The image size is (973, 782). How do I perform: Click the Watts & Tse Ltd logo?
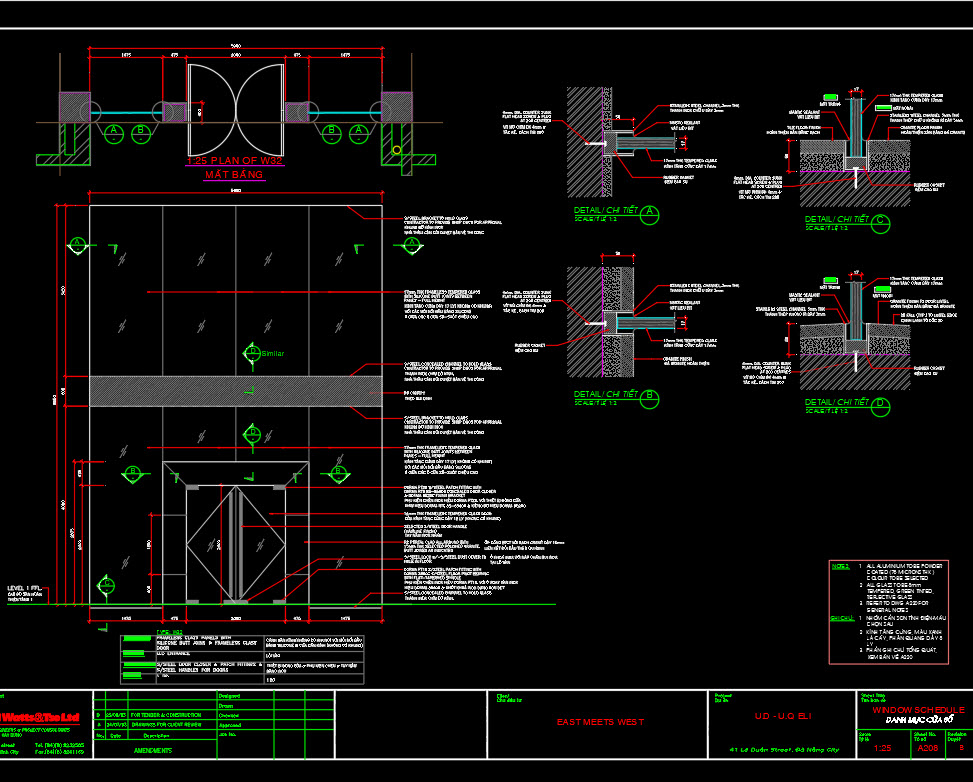pos(40,717)
